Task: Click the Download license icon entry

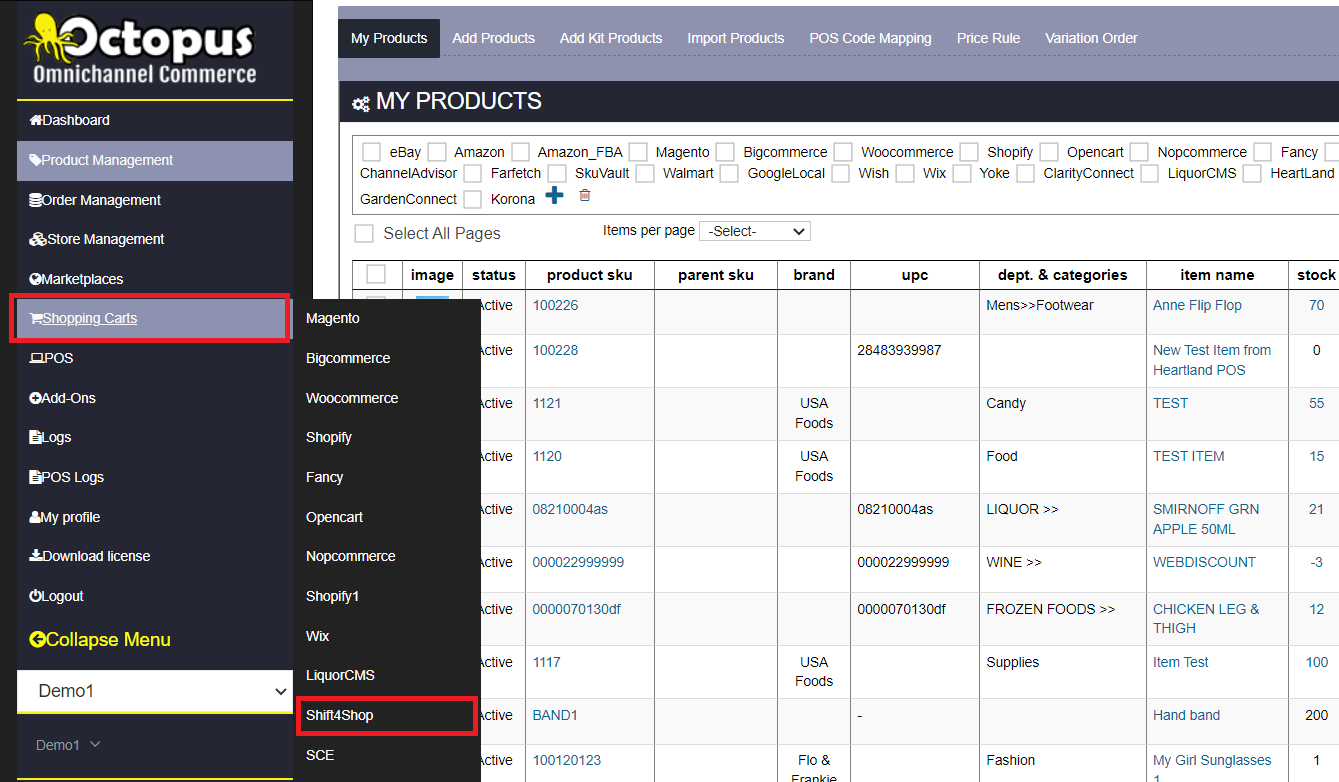Action: (36, 556)
